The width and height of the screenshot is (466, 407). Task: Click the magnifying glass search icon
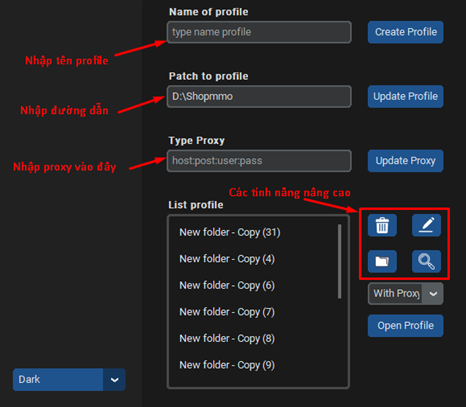pos(426,261)
